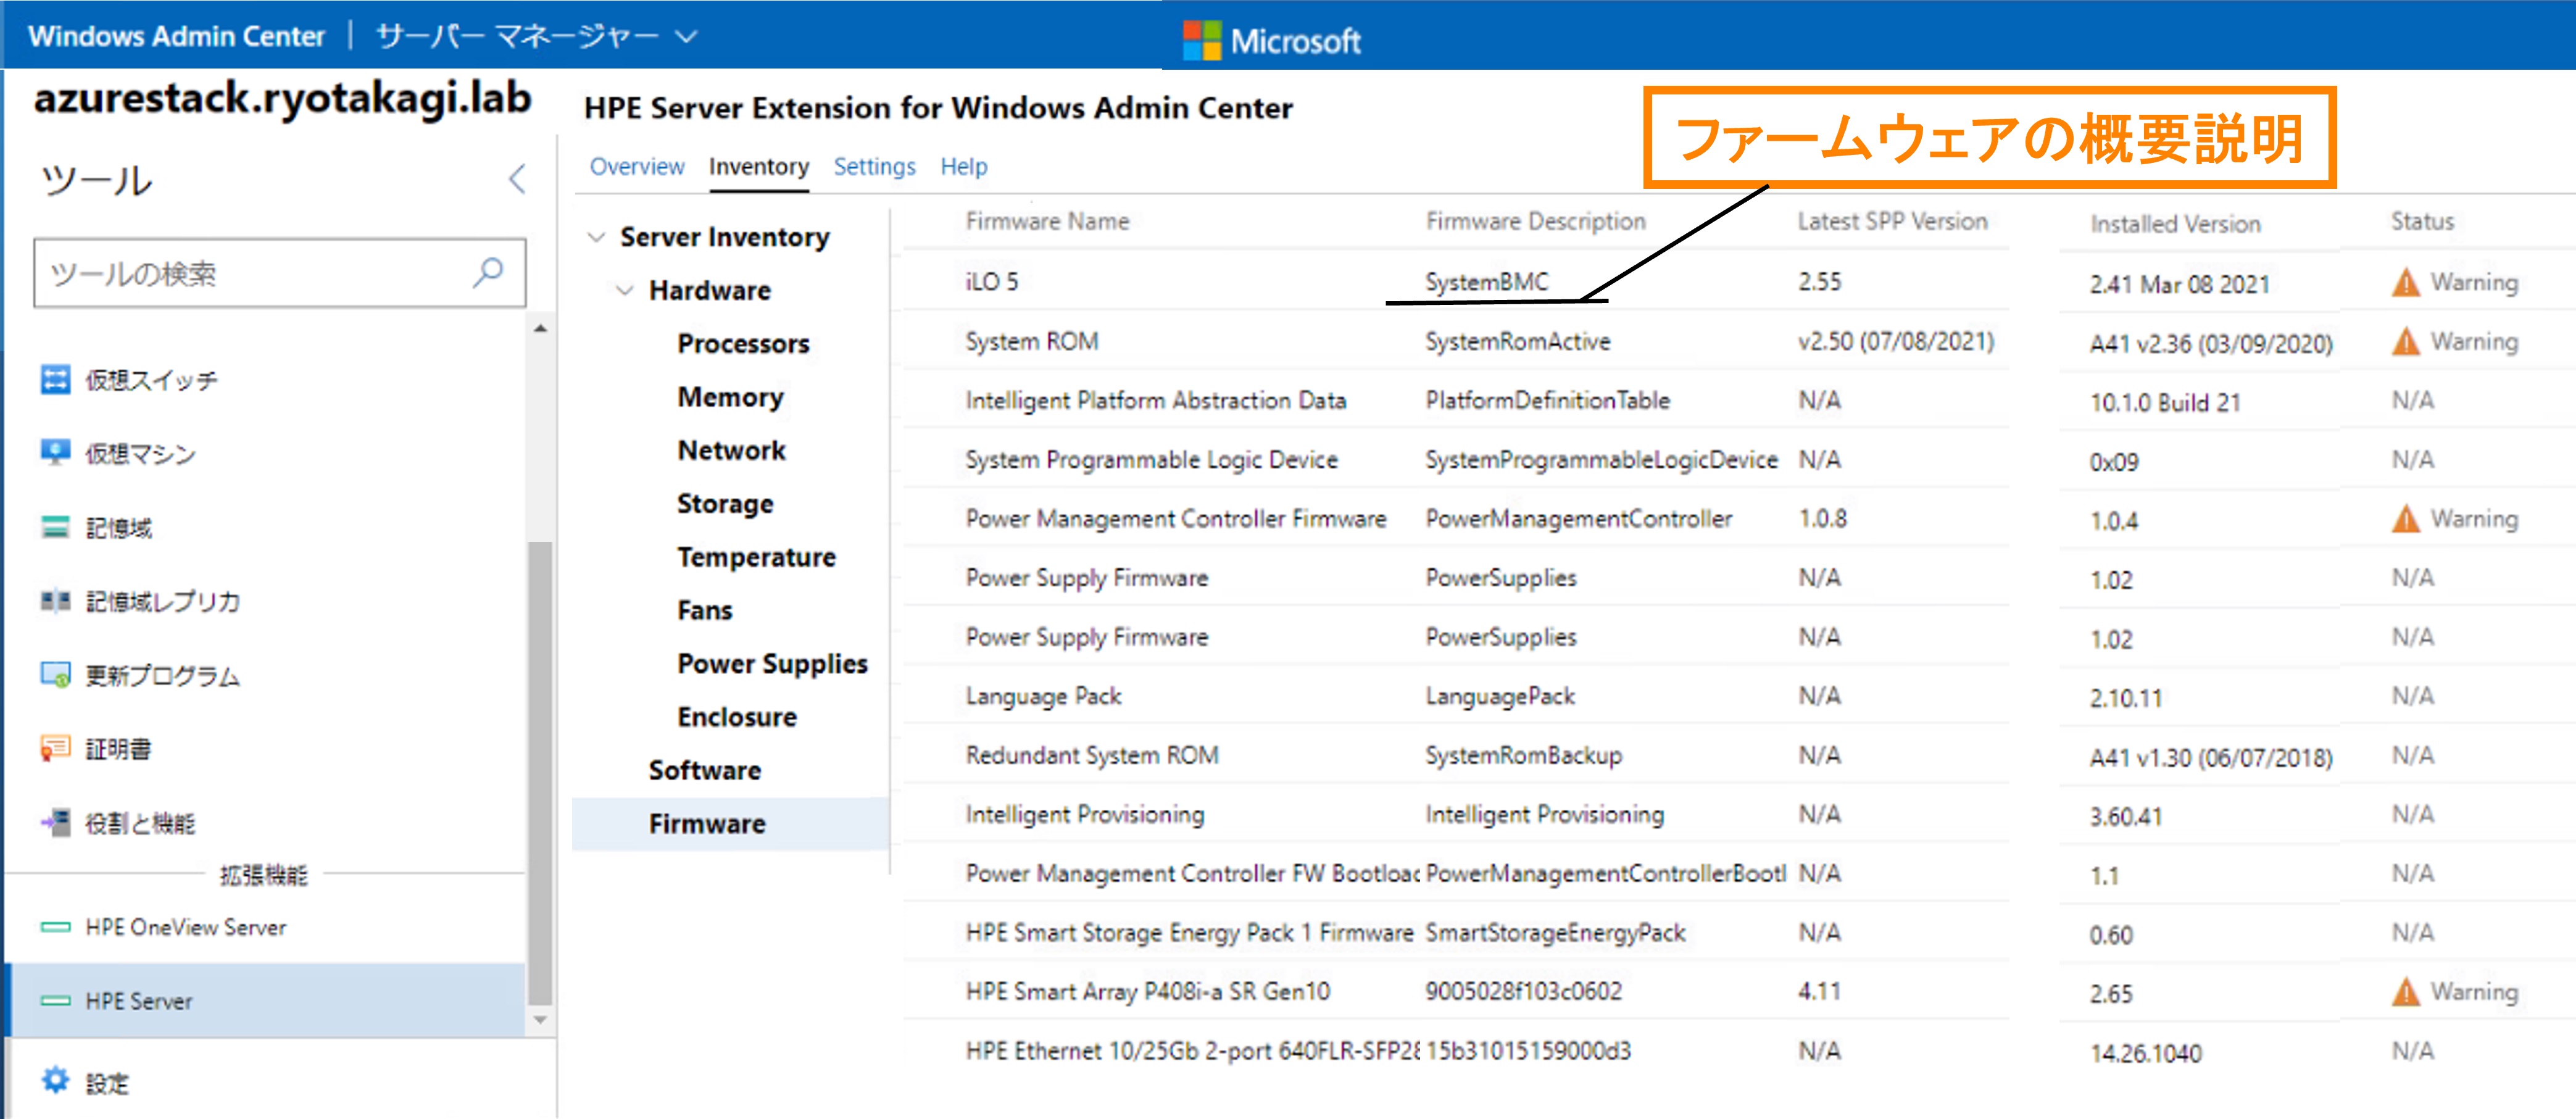
Task: Click Warning icon in iLO 5 row
Action: [2405, 283]
